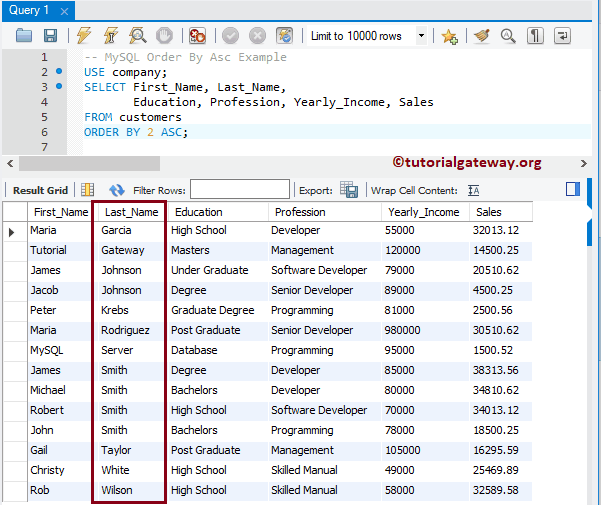This screenshot has width=601, height=505.
Task: Toggle the auto-commit mode button
Action: coord(284,36)
